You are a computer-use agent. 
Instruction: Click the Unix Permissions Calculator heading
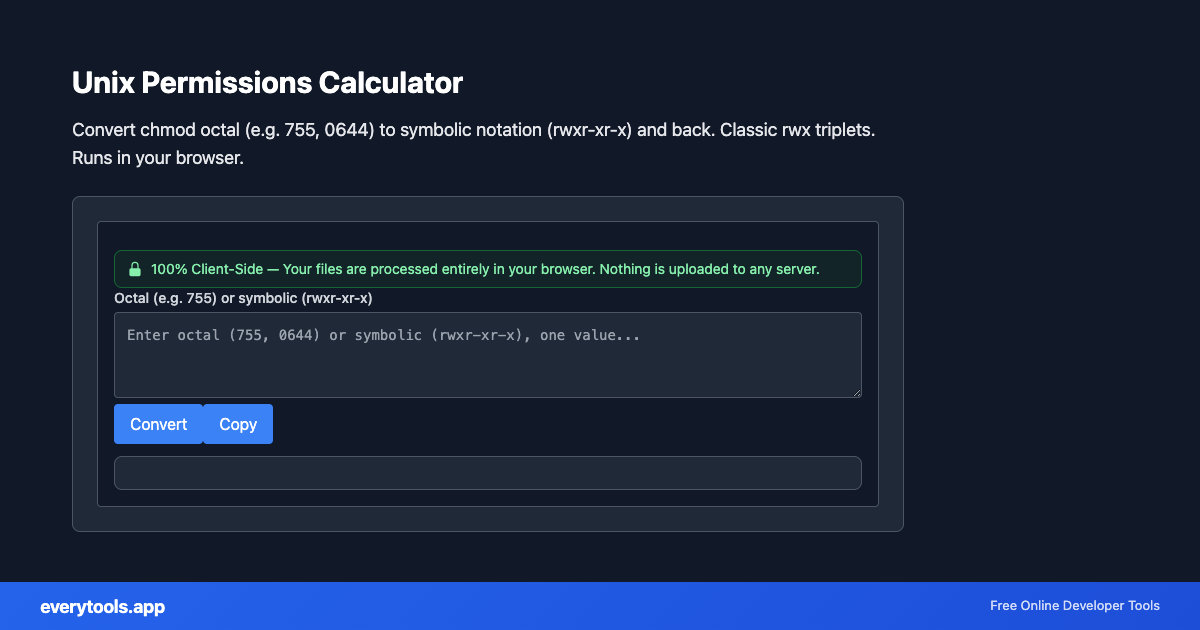(x=267, y=83)
